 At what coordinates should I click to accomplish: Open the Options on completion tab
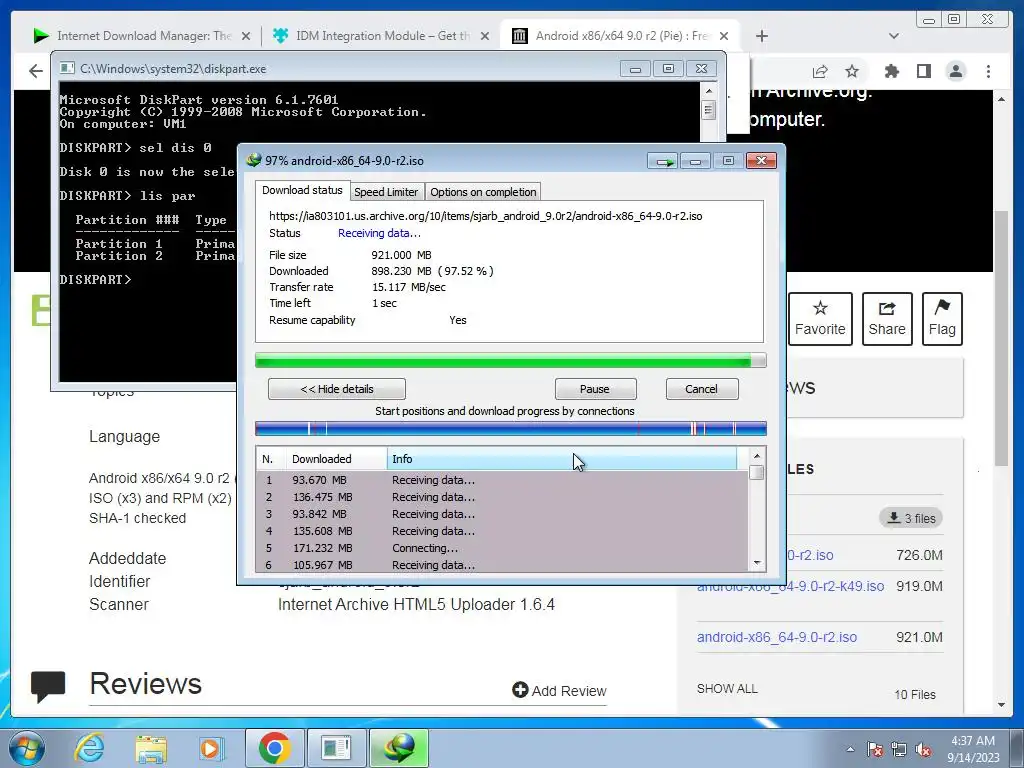pos(483,192)
